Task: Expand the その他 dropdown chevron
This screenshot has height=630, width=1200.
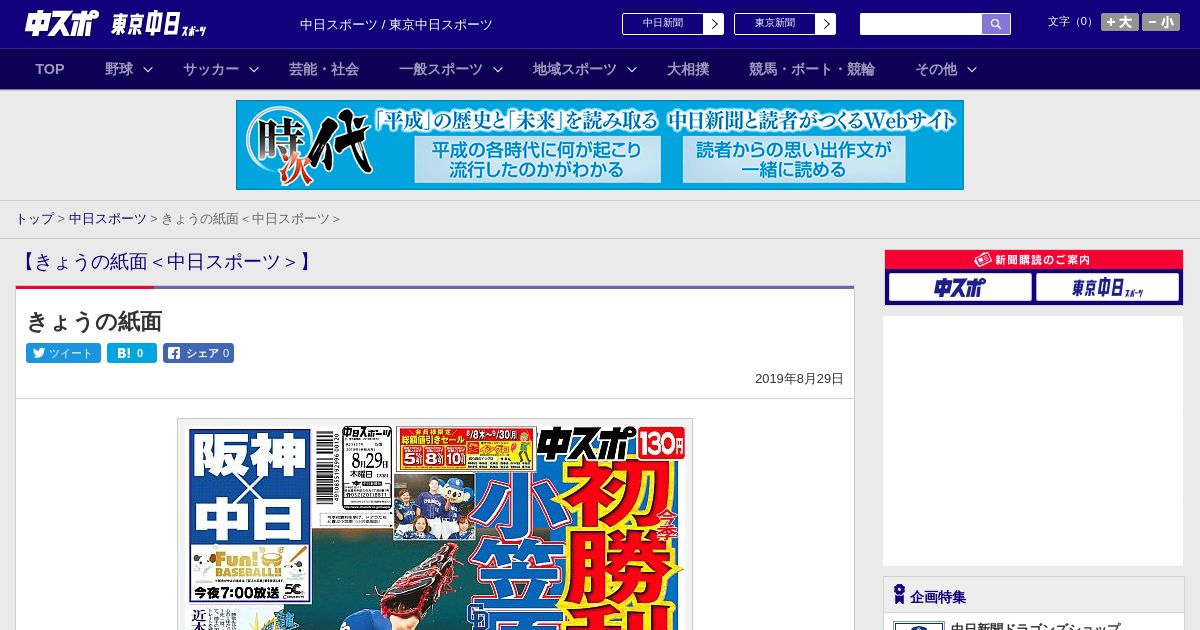Action: pyautogui.click(x=972, y=69)
